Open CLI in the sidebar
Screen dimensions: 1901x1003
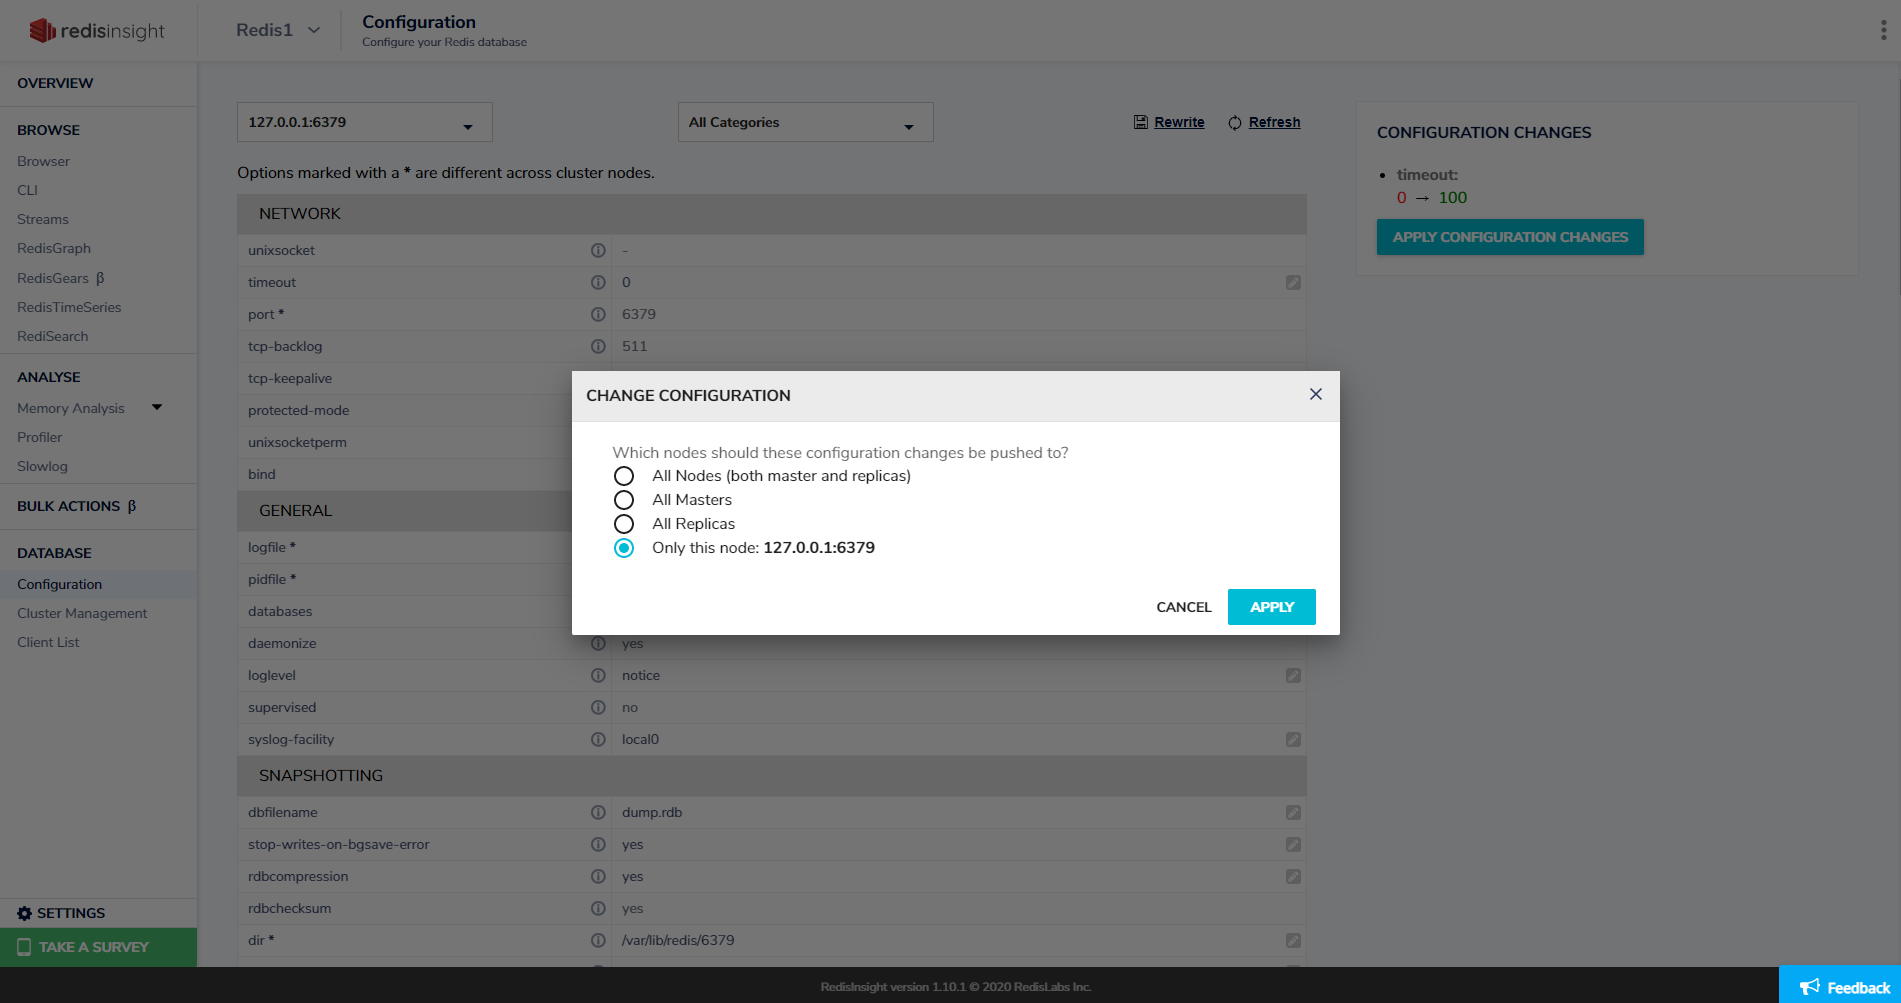[x=27, y=190]
